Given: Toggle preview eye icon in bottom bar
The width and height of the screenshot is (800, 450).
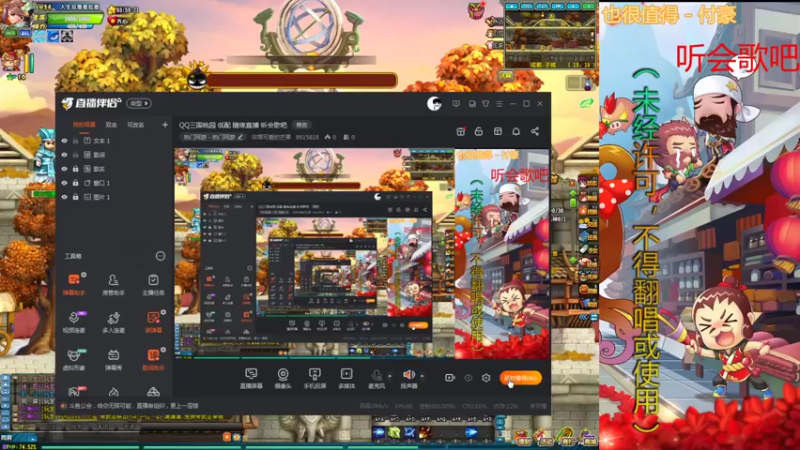Looking at the screenshot, I should click(x=468, y=378).
